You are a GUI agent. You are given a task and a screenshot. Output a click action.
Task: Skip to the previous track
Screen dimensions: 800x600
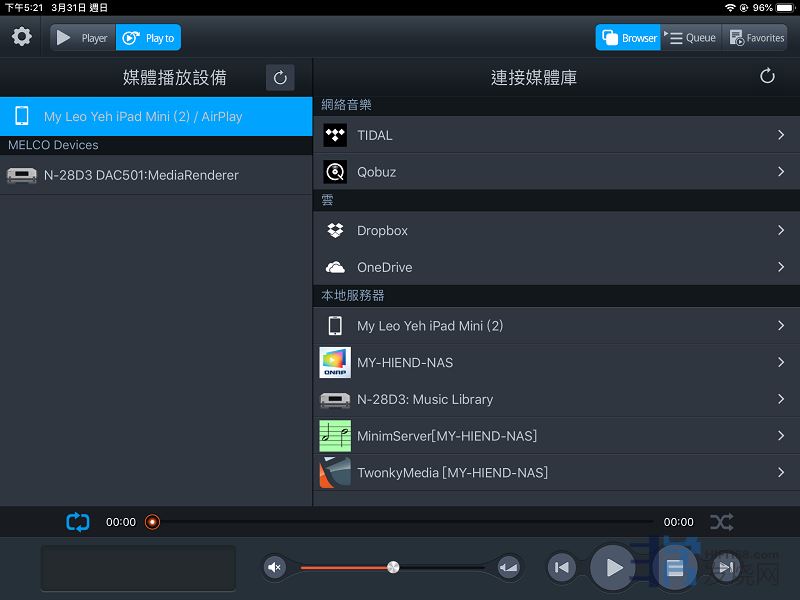pyautogui.click(x=562, y=568)
